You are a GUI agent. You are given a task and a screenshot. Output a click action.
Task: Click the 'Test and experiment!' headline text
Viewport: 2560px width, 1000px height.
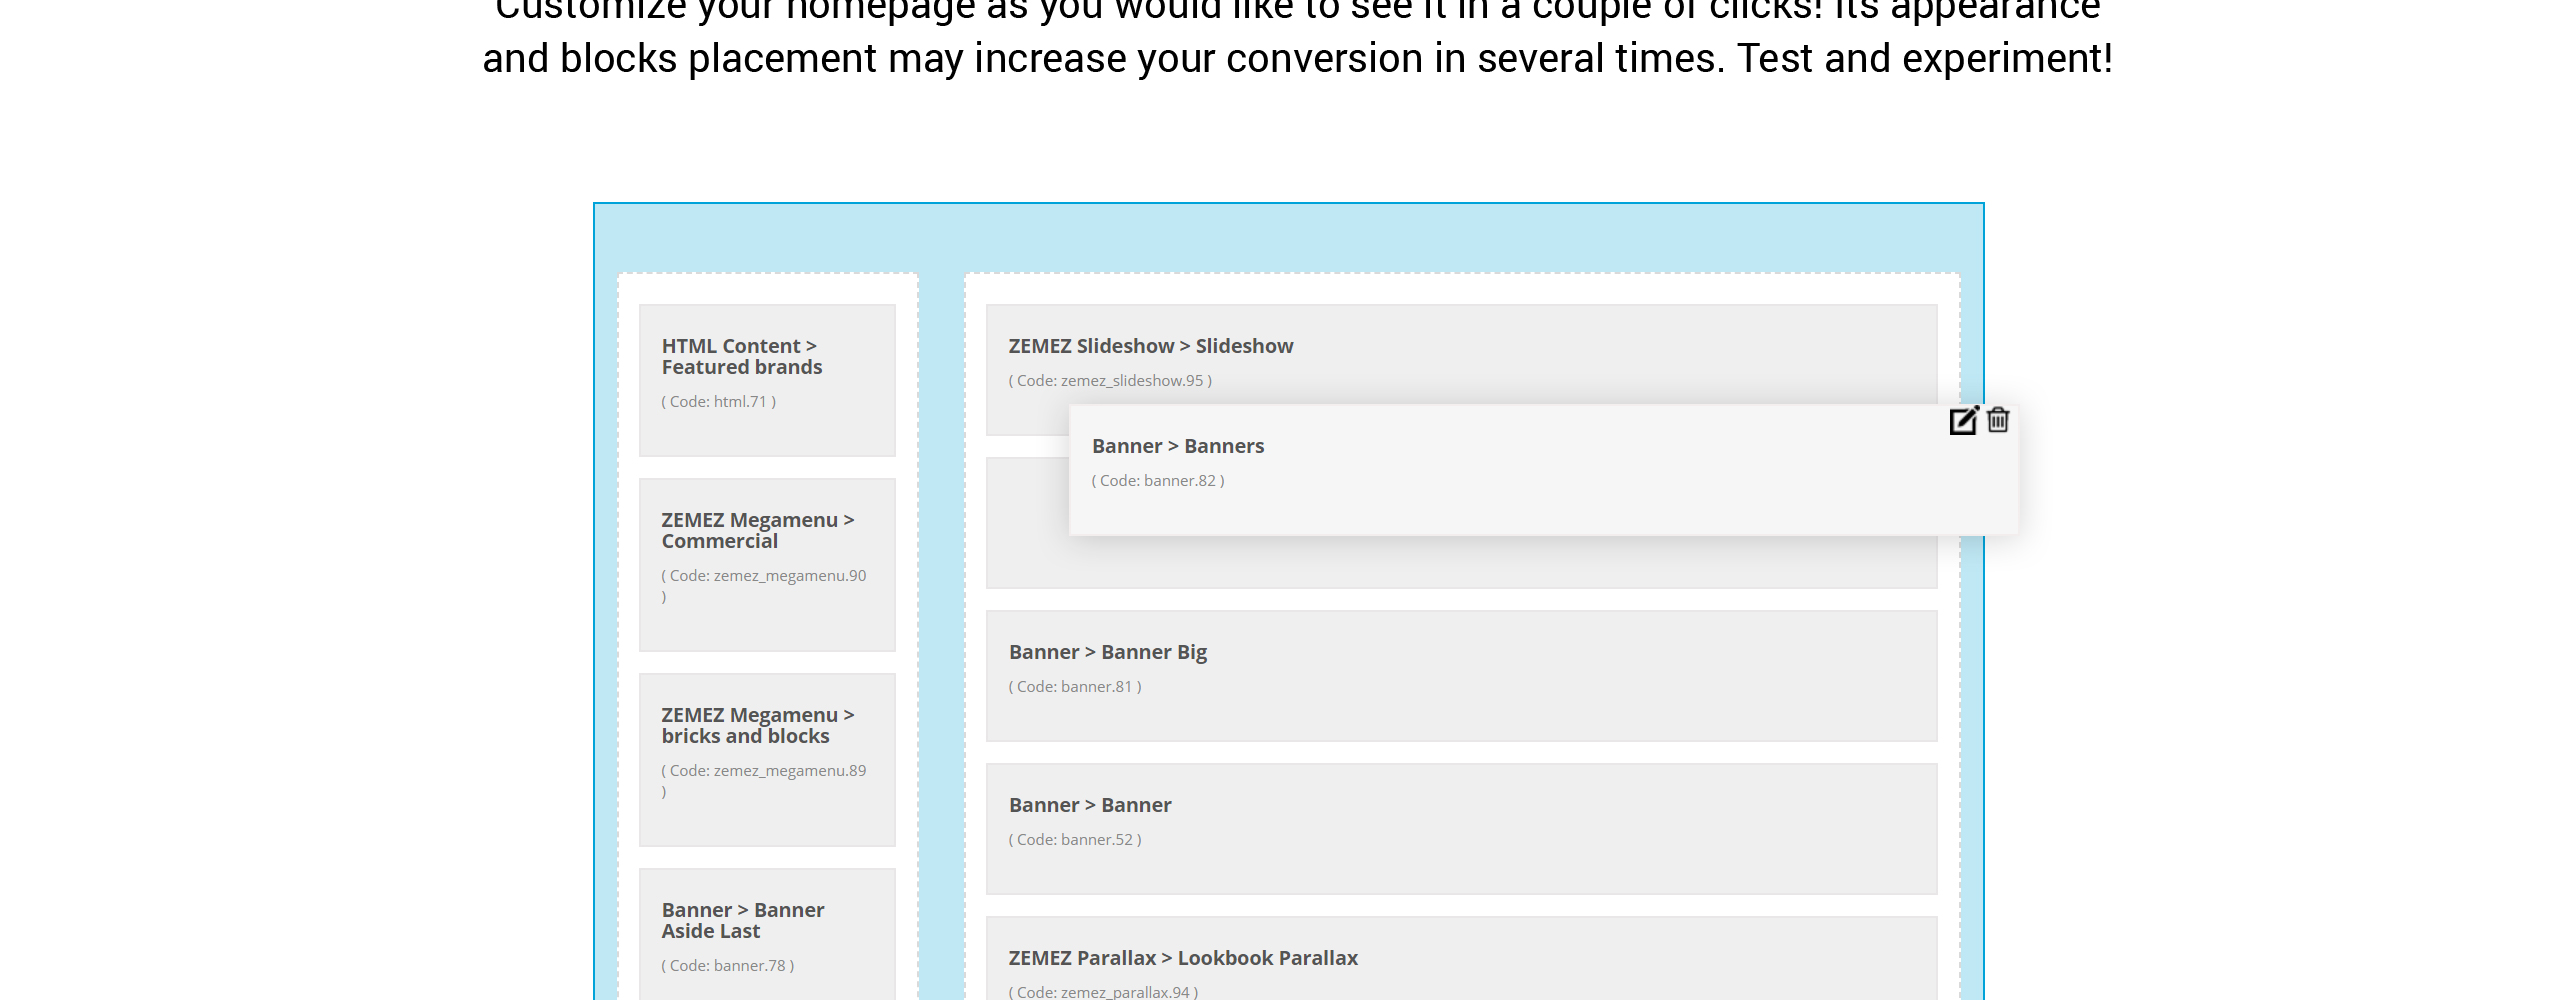point(1925,58)
